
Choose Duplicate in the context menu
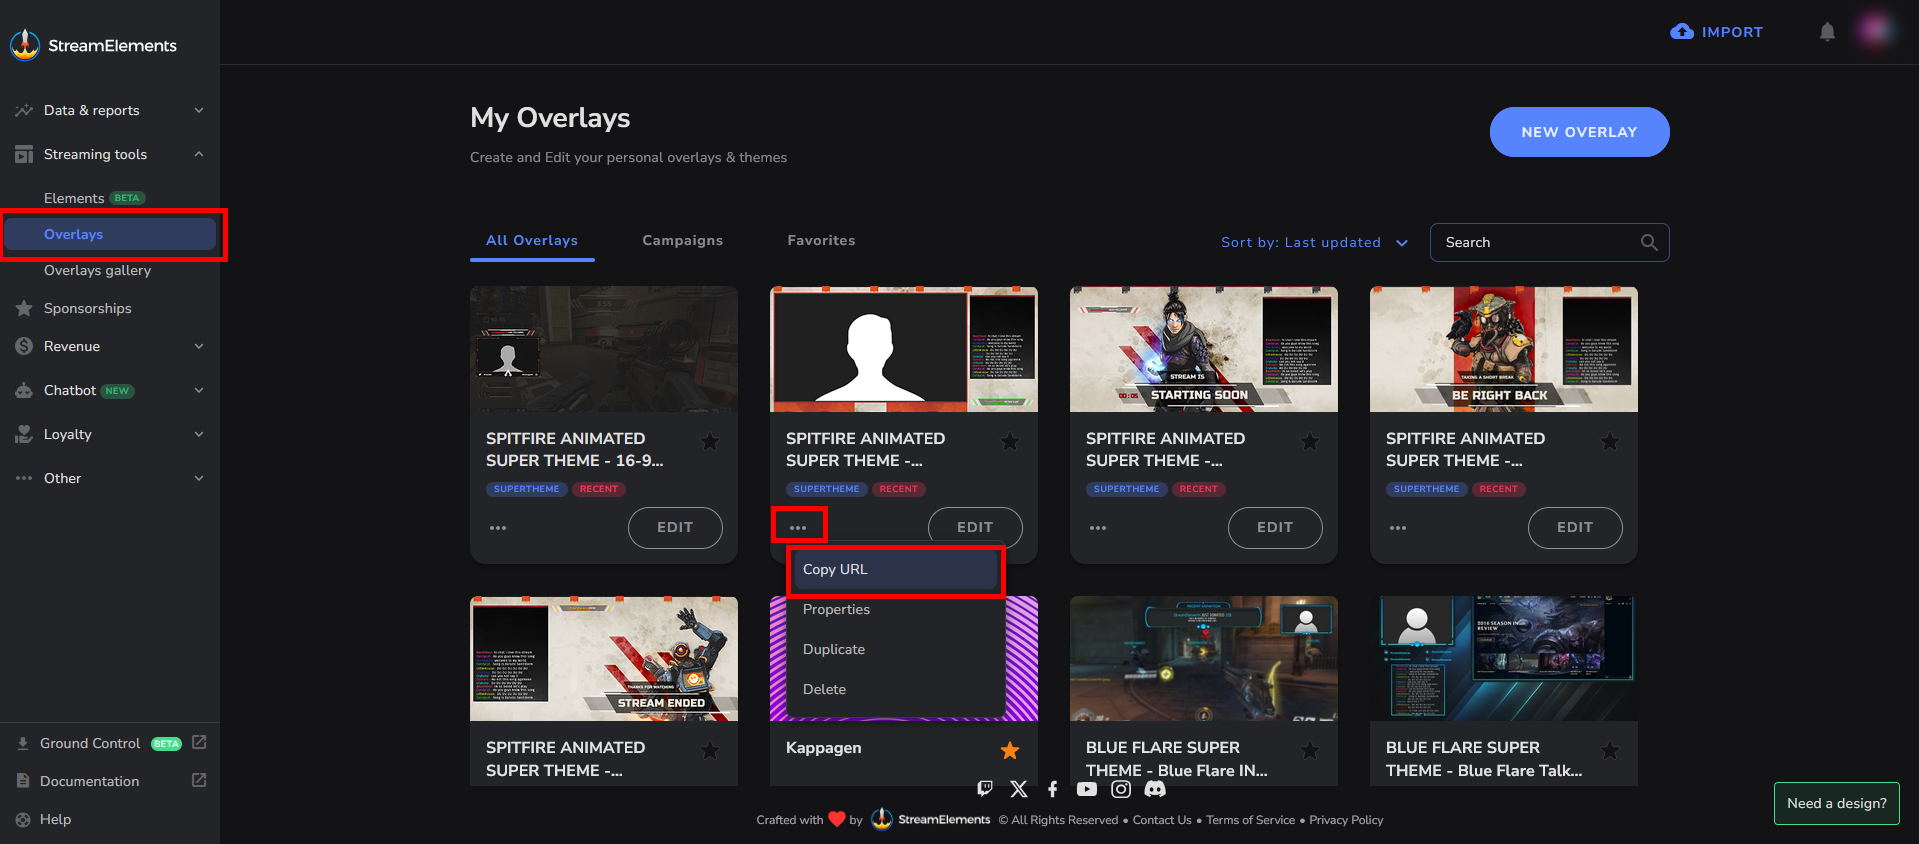pos(895,649)
